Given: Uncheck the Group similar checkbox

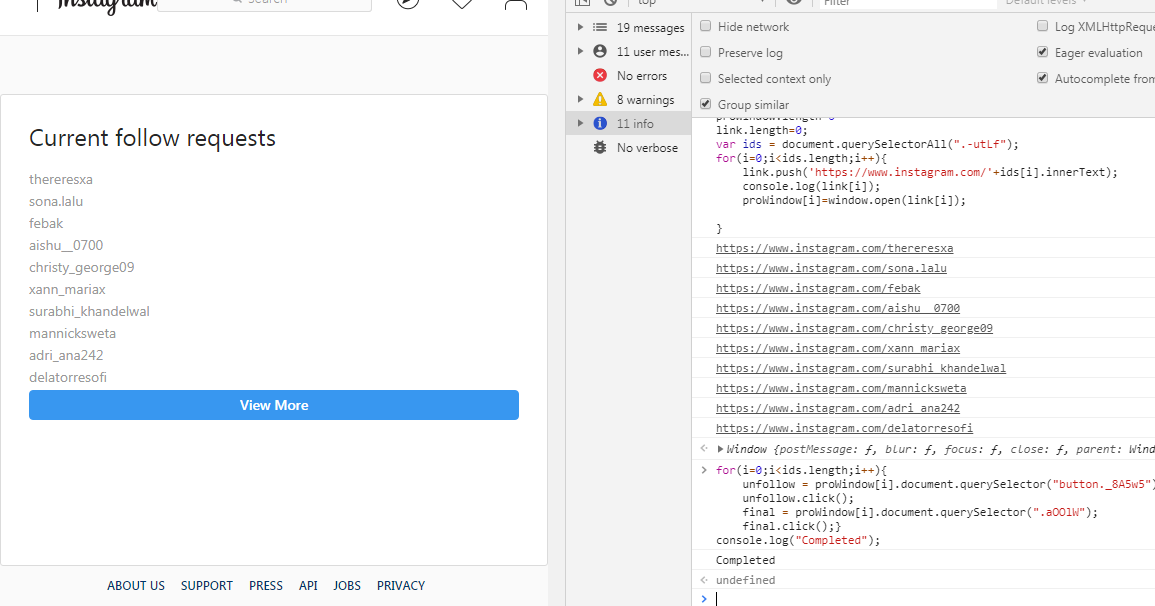Looking at the screenshot, I should 706,104.
